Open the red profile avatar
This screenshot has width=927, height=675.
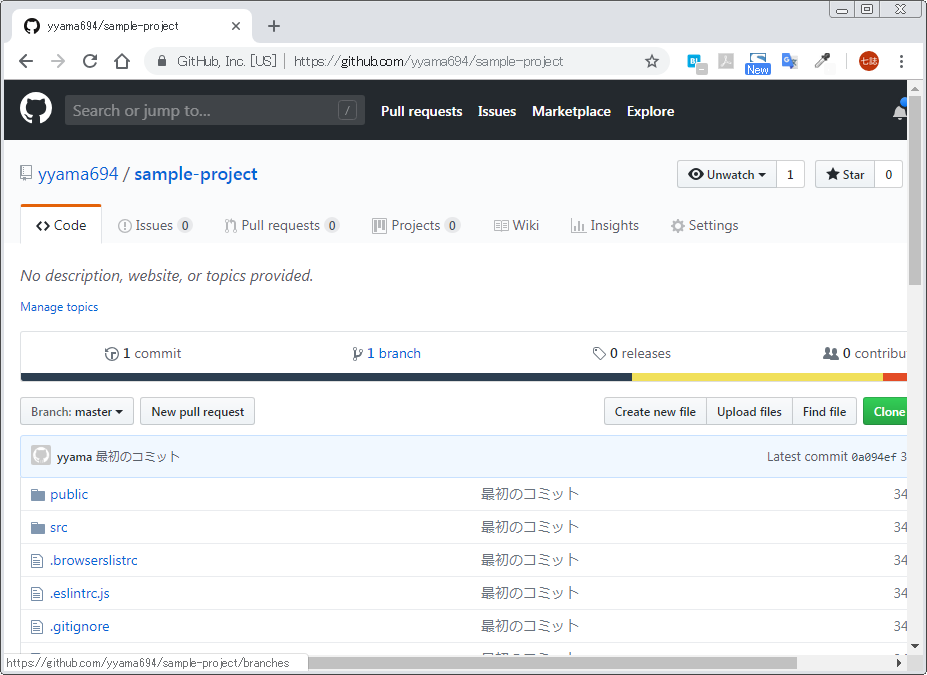pyautogui.click(x=868, y=61)
